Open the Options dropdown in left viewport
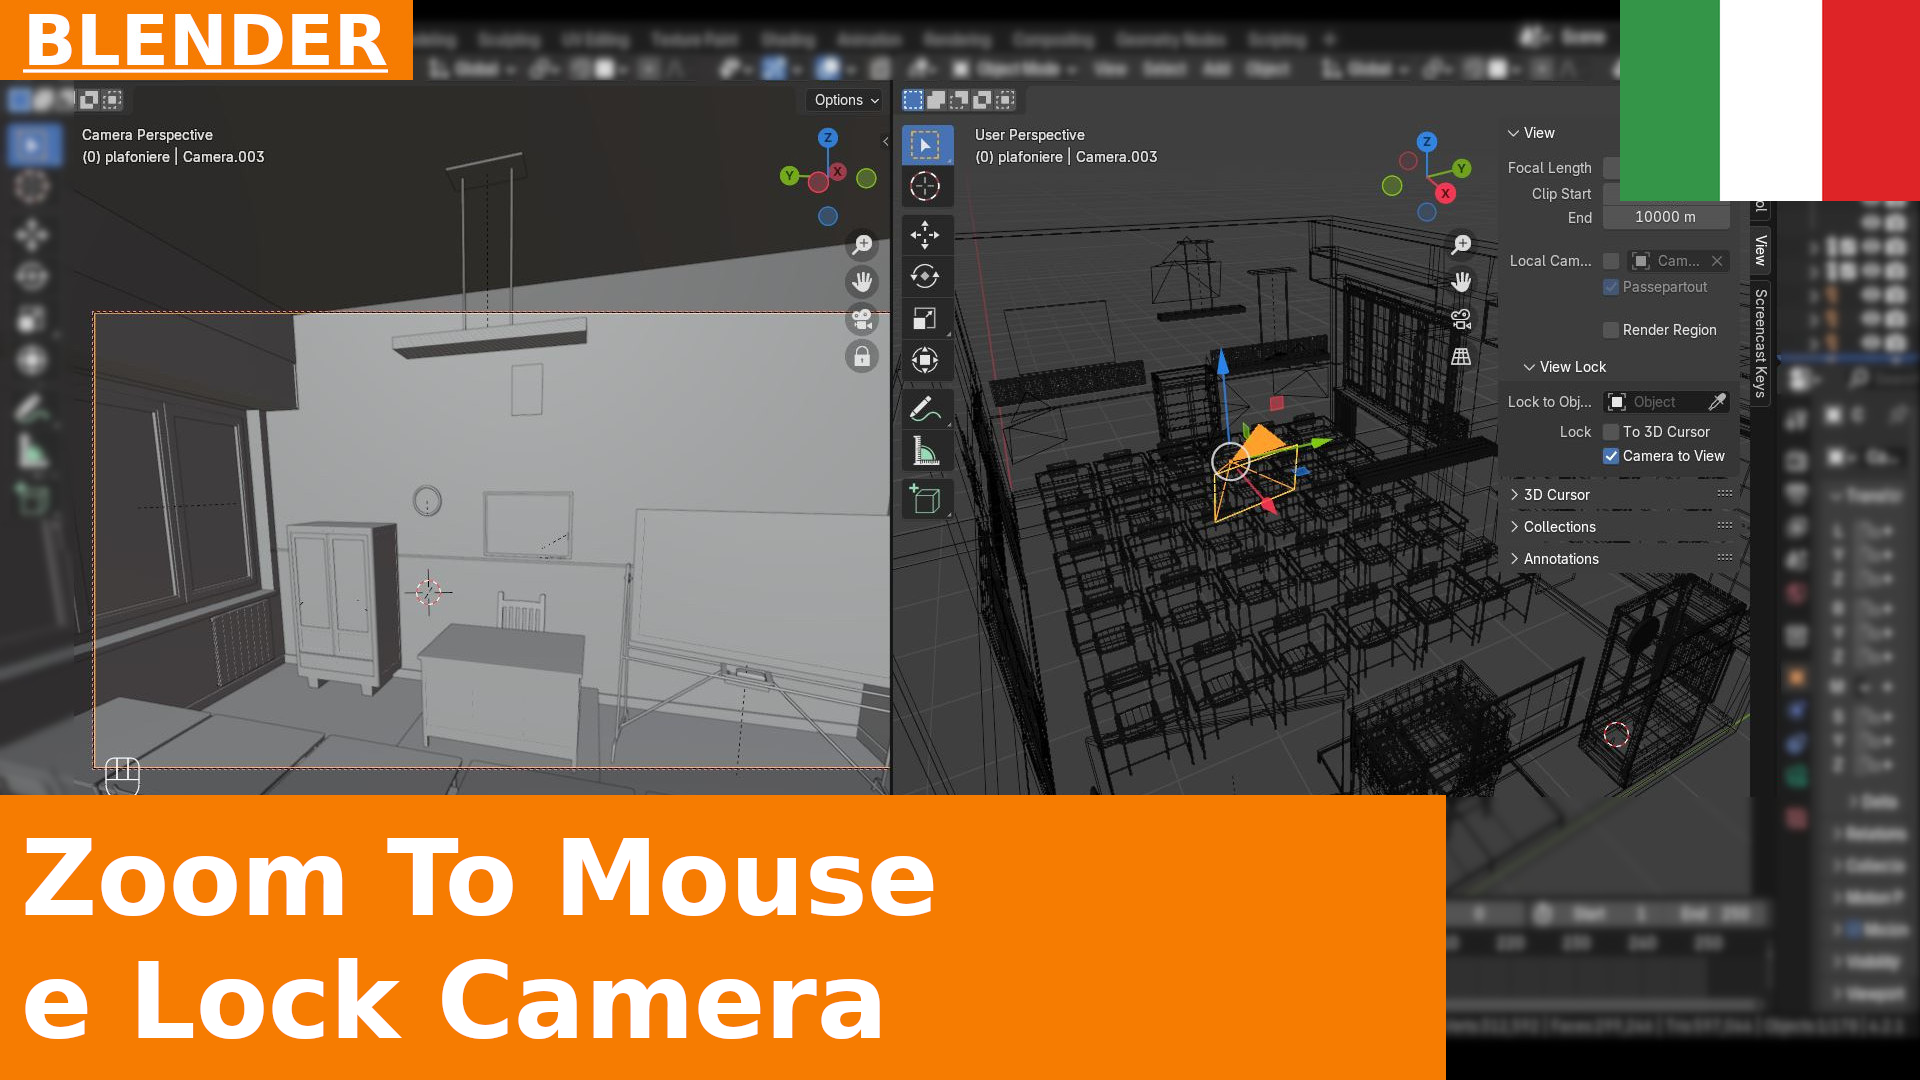The image size is (1920, 1080). tap(846, 100)
